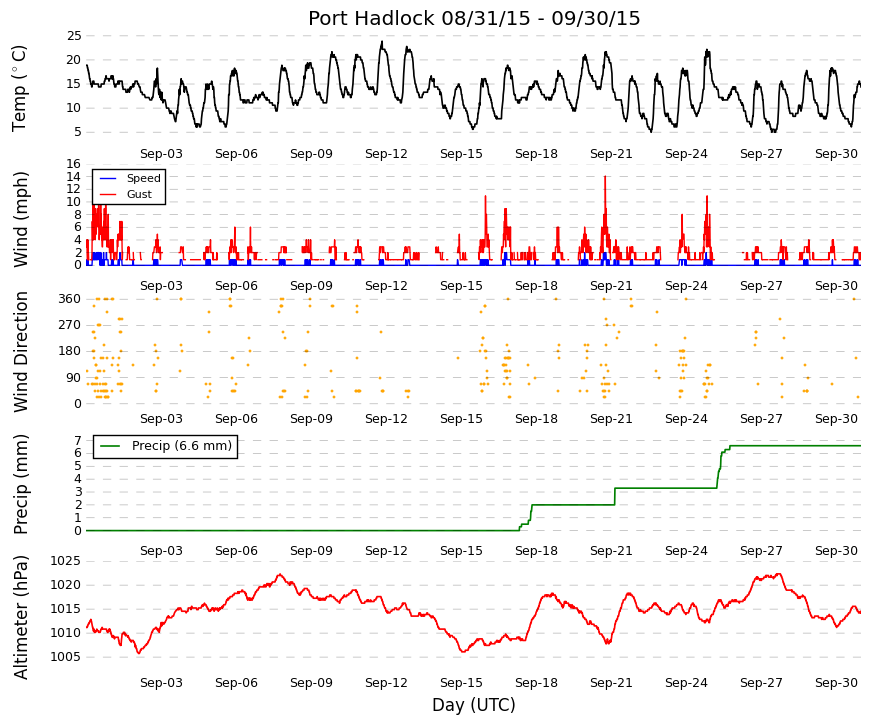This screenshot has width=871, height=725.
Task: Click the blue Speed legend line
Action: [x=107, y=178]
